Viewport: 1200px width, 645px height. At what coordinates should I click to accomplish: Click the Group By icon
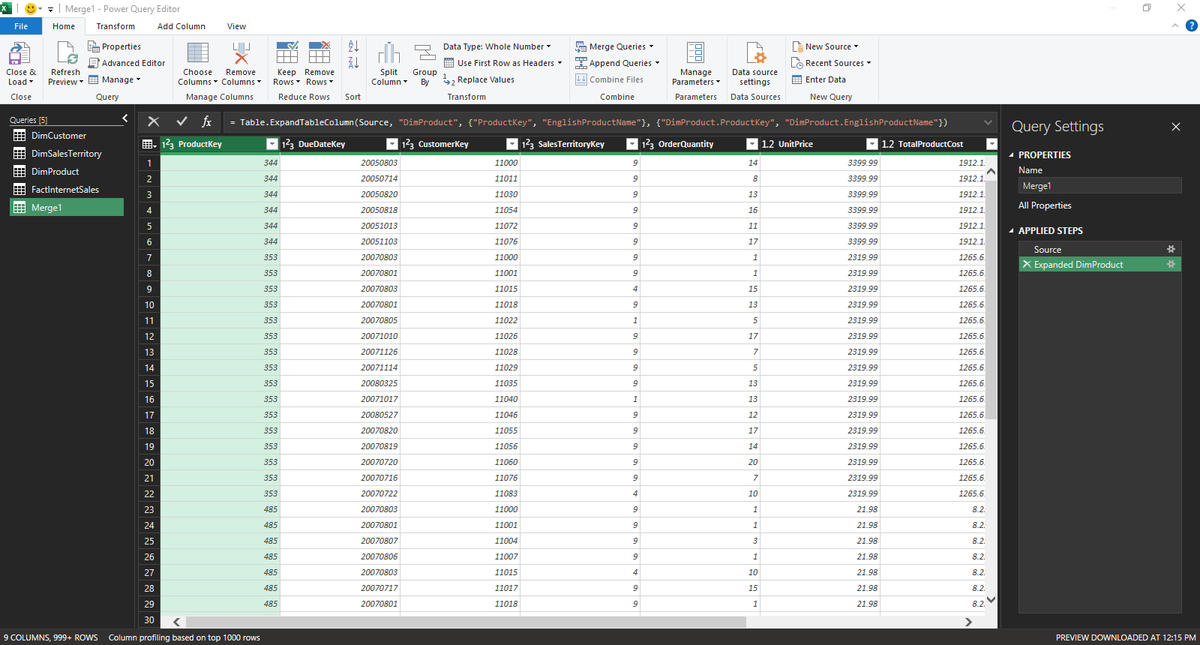(425, 54)
